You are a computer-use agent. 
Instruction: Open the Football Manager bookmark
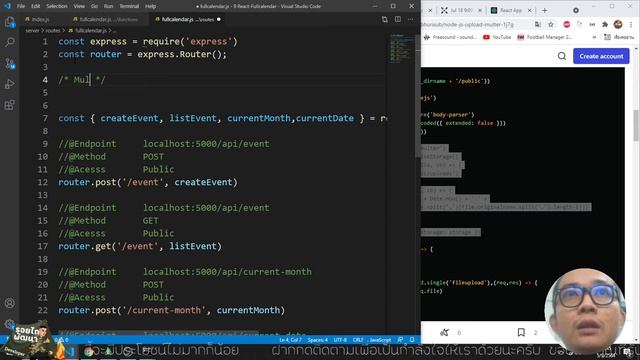[545, 37]
